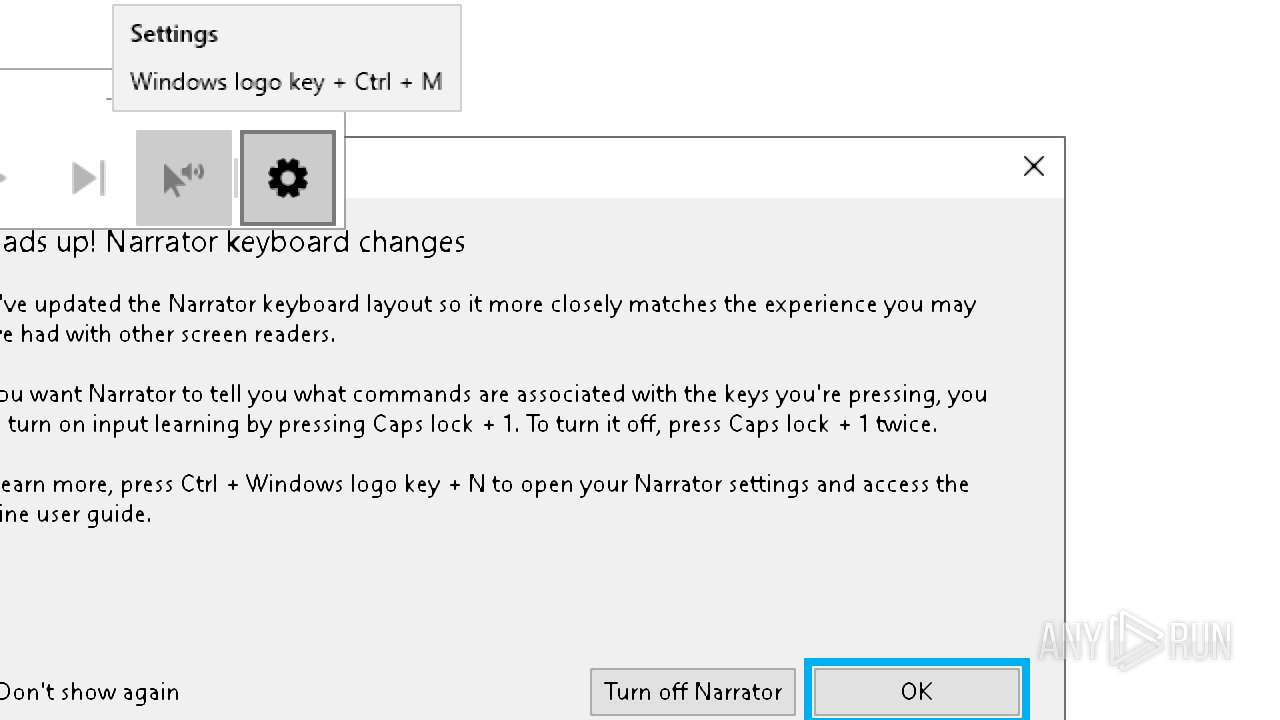
Task: Click the "Narrator keyboard changes" heading
Action: click(285, 242)
